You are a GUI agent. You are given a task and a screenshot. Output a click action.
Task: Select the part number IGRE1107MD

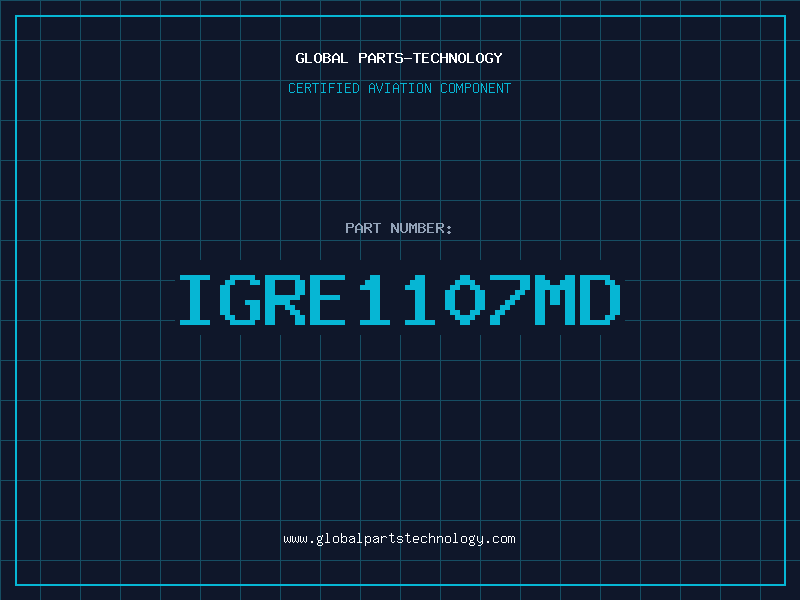coord(399,300)
